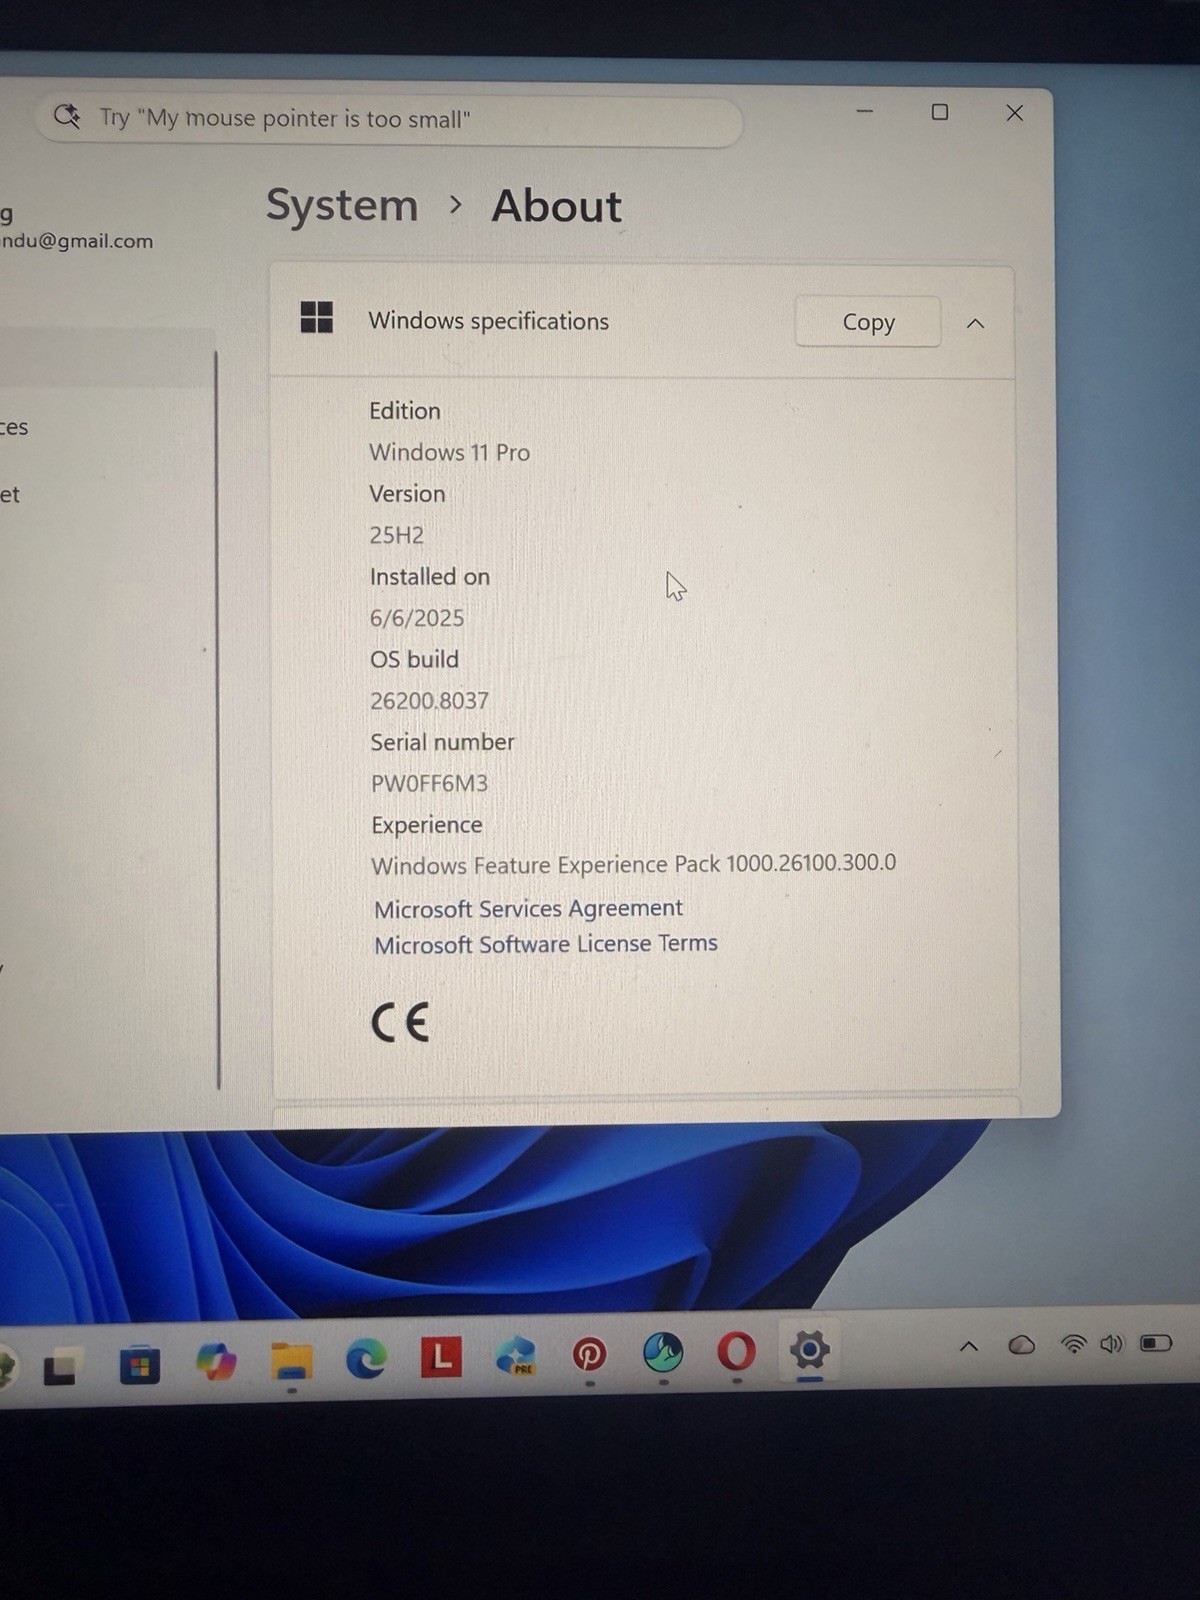The image size is (1200, 1600).
Task: Open Copilot from the taskbar
Action: click(x=216, y=1361)
